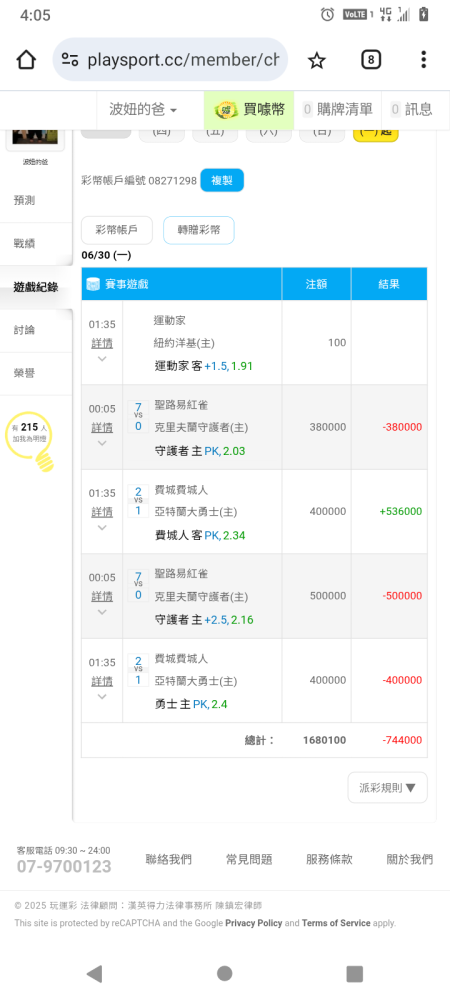Image resolution: width=450 pixels, height=1000 pixels.
Task: Bookmark page with the star icon
Action: (x=316, y=60)
